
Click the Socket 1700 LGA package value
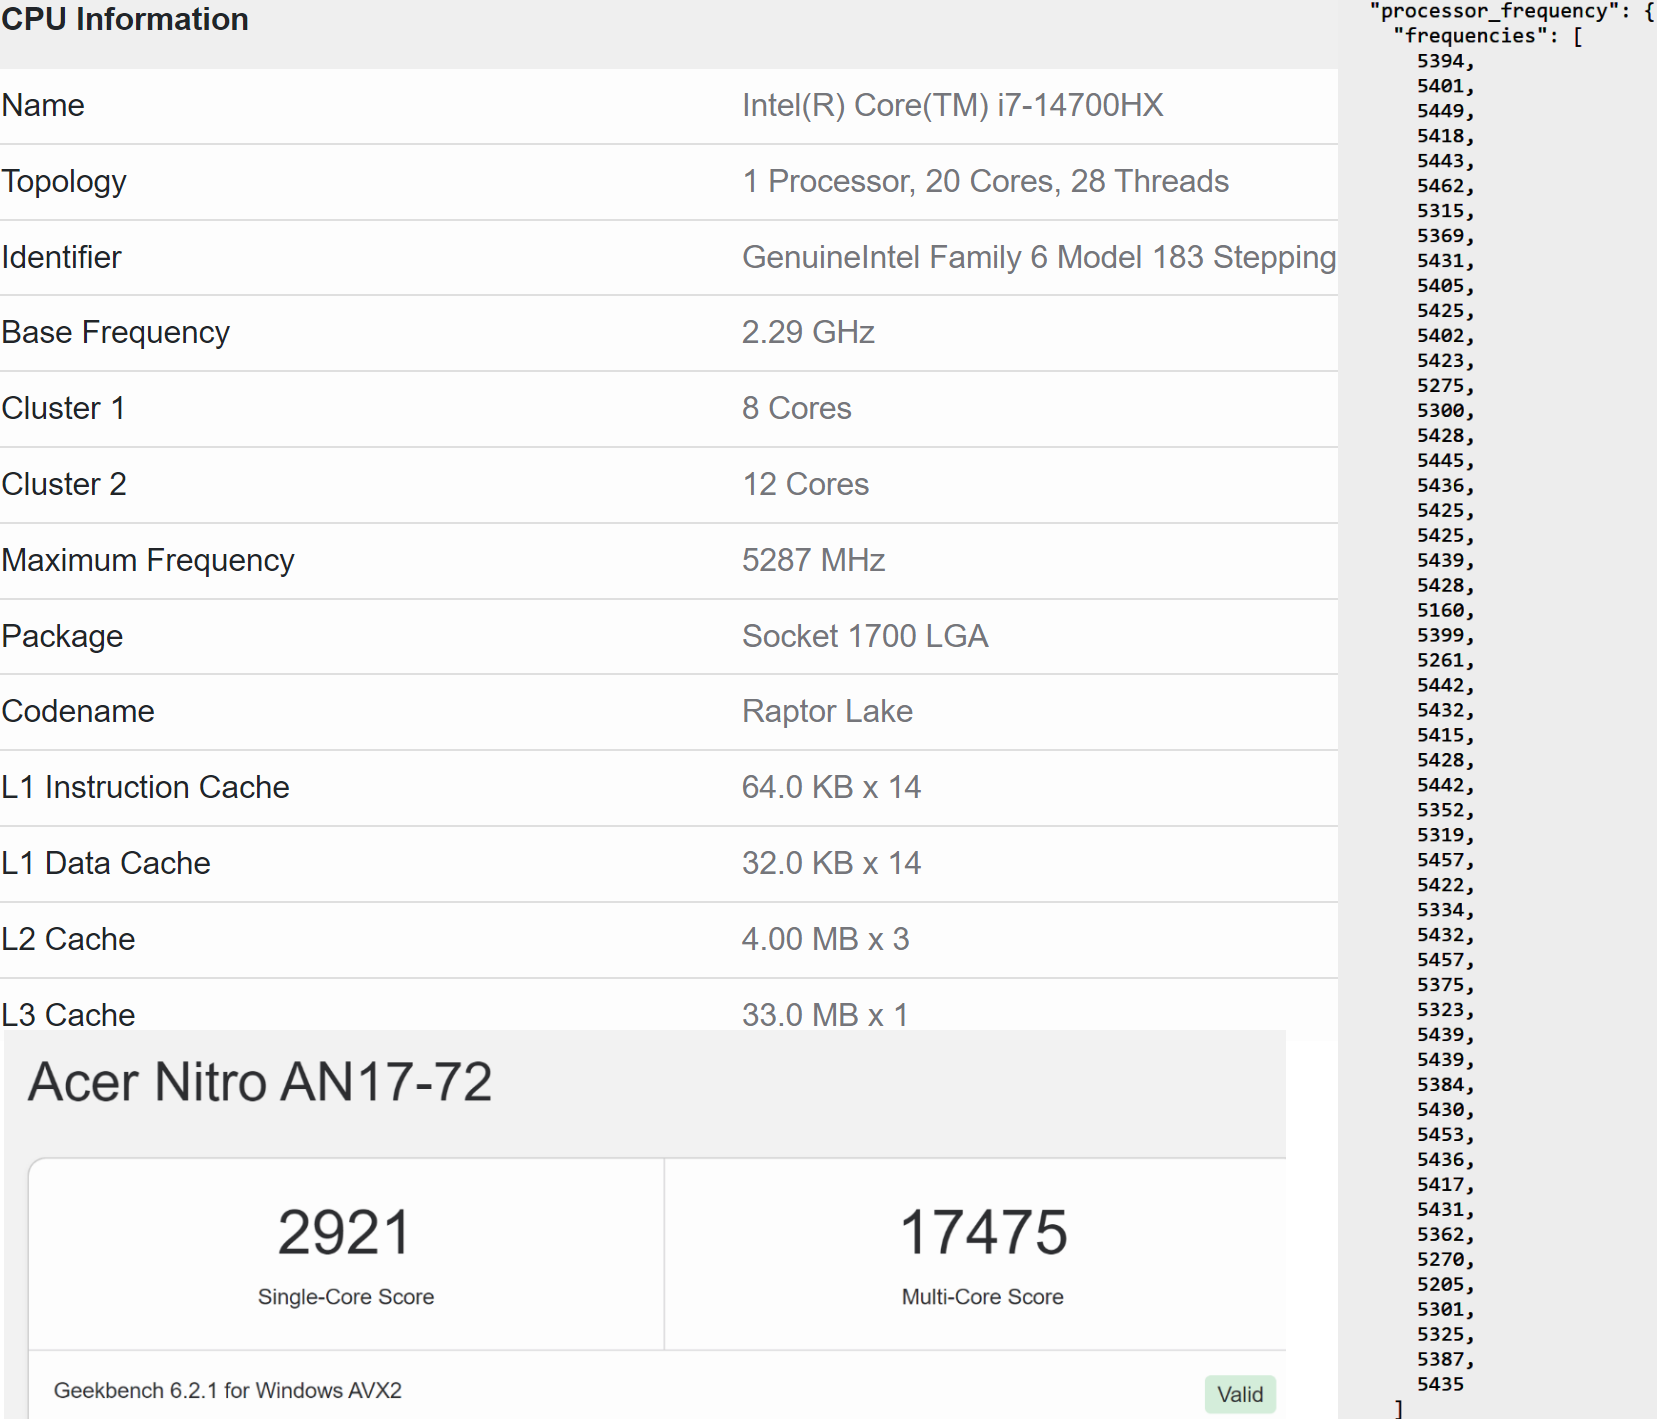pos(864,636)
